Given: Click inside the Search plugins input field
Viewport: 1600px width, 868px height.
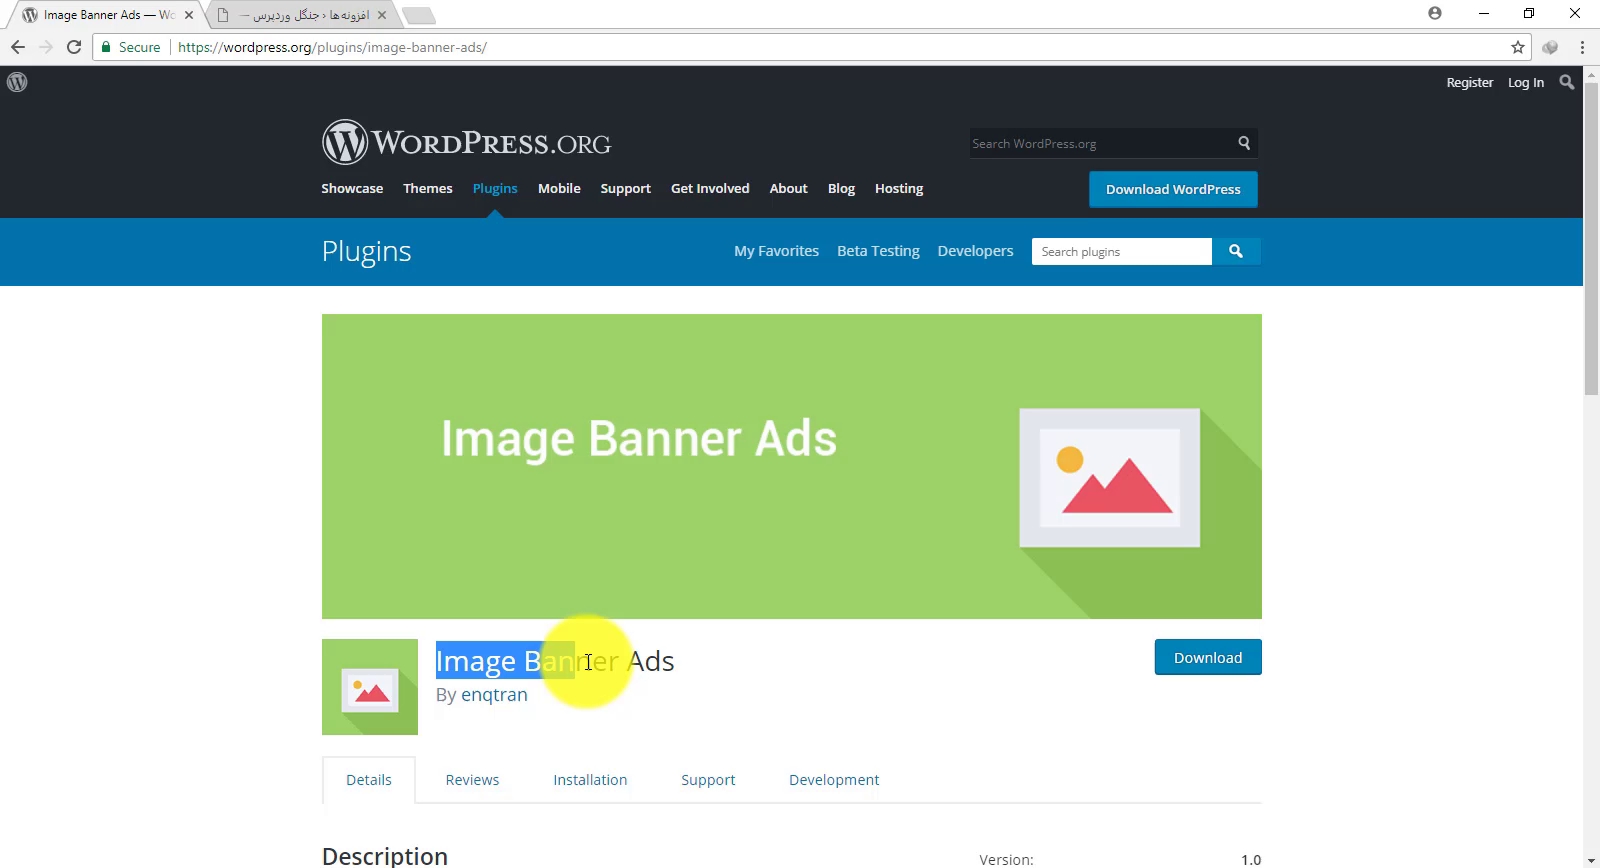Looking at the screenshot, I should (1120, 252).
